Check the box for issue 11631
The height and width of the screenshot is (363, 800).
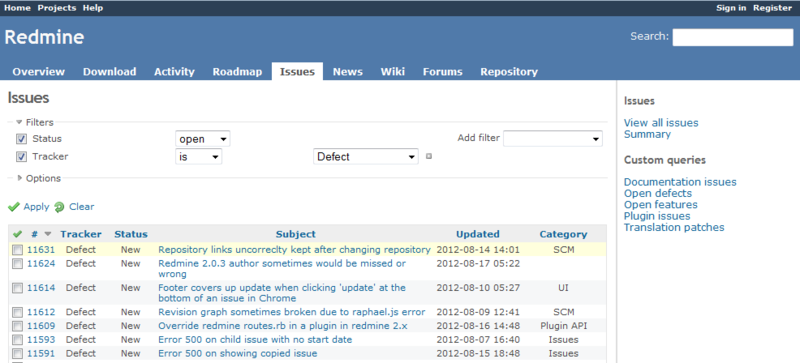[18, 250]
